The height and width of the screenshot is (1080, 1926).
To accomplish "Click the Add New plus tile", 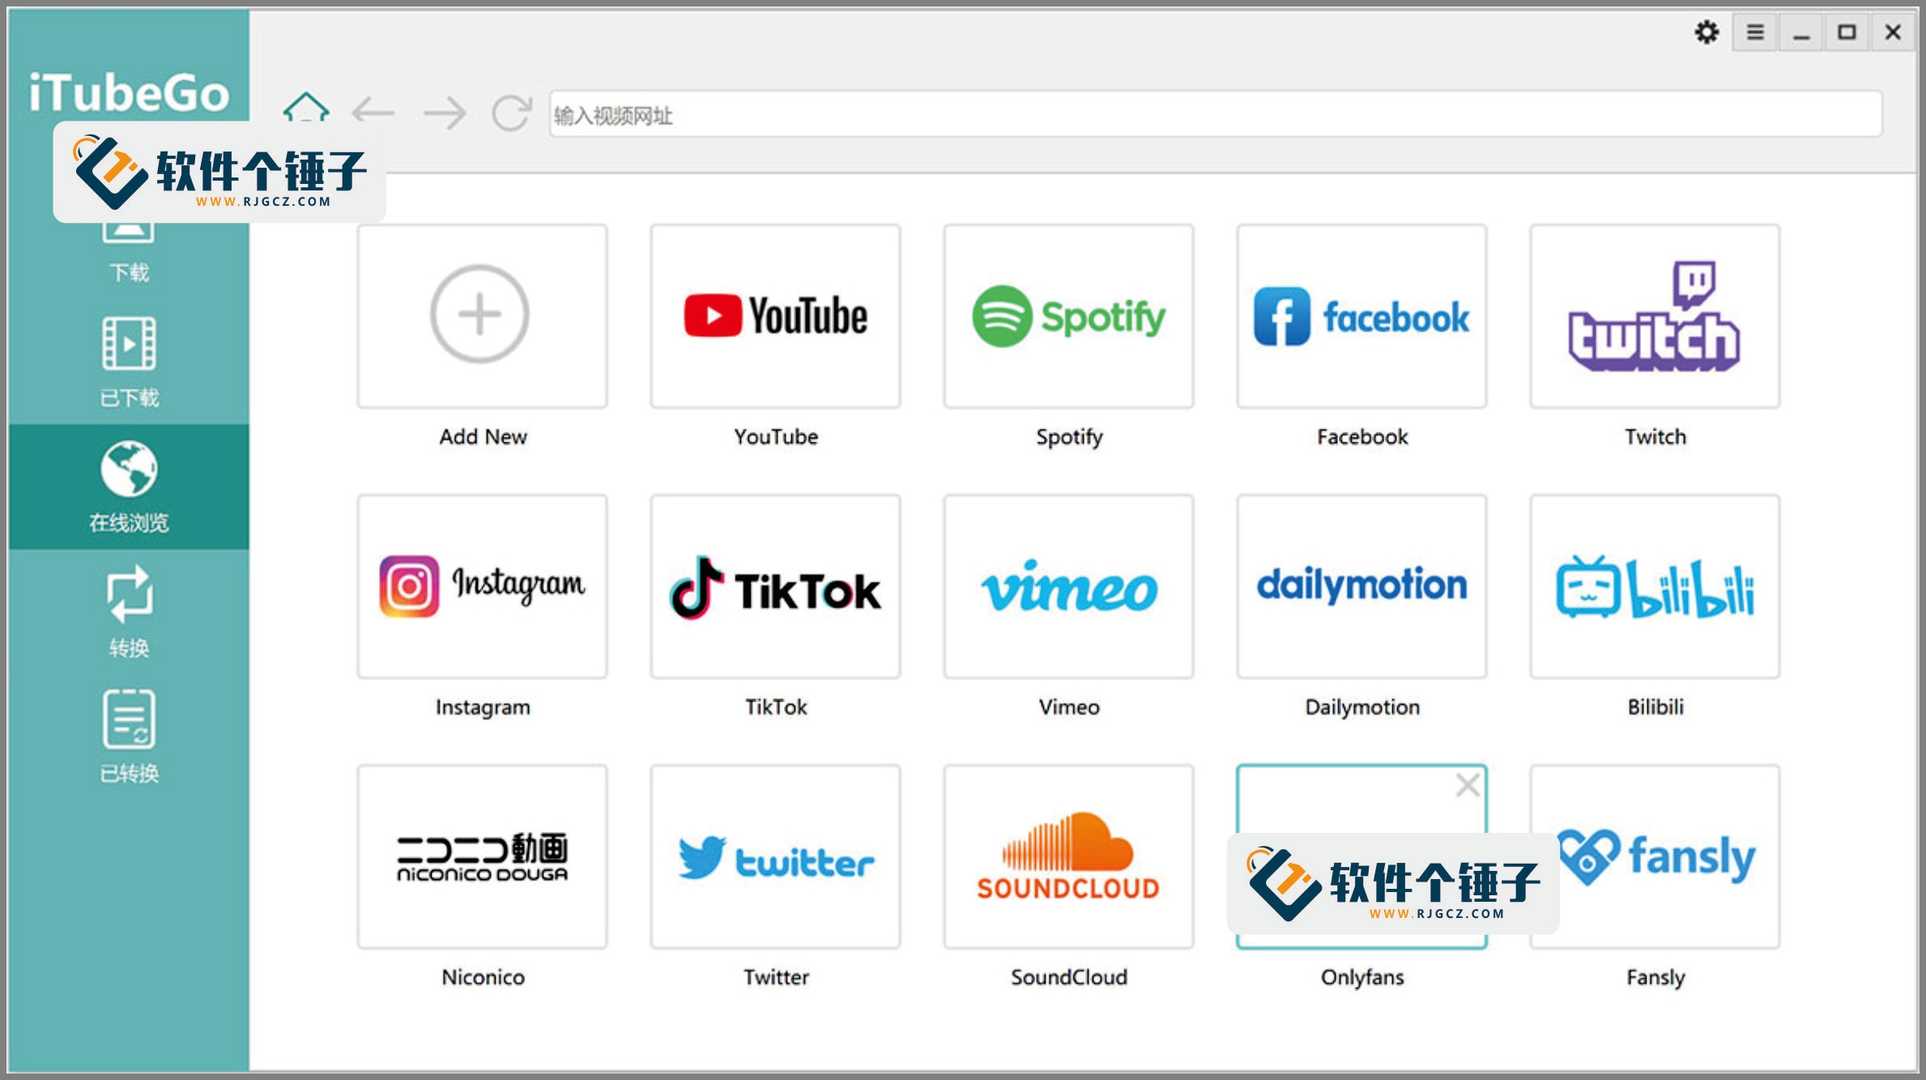I will [x=482, y=316].
